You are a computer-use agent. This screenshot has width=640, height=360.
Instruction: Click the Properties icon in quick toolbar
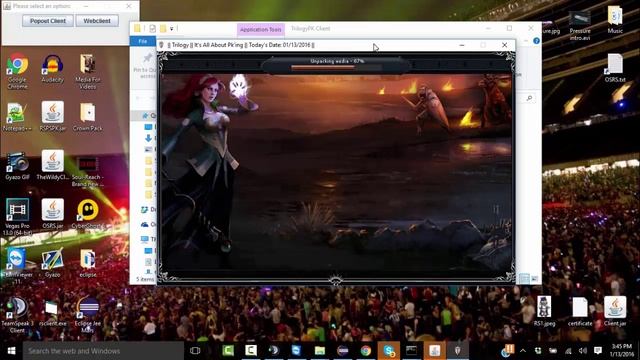pyautogui.click(x=152, y=29)
